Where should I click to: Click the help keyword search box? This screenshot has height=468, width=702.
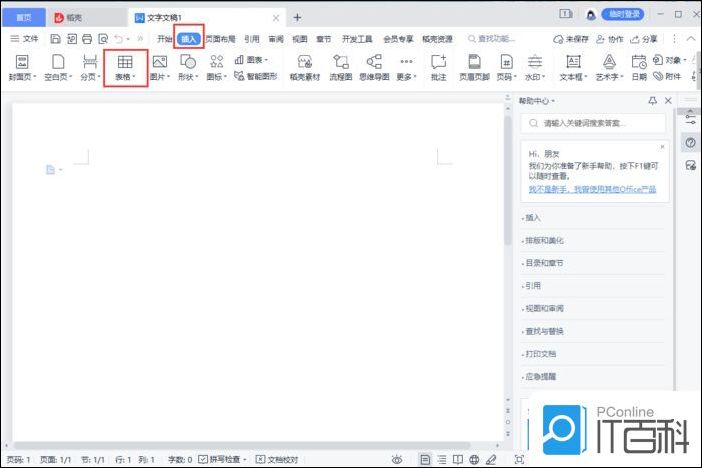pos(593,123)
